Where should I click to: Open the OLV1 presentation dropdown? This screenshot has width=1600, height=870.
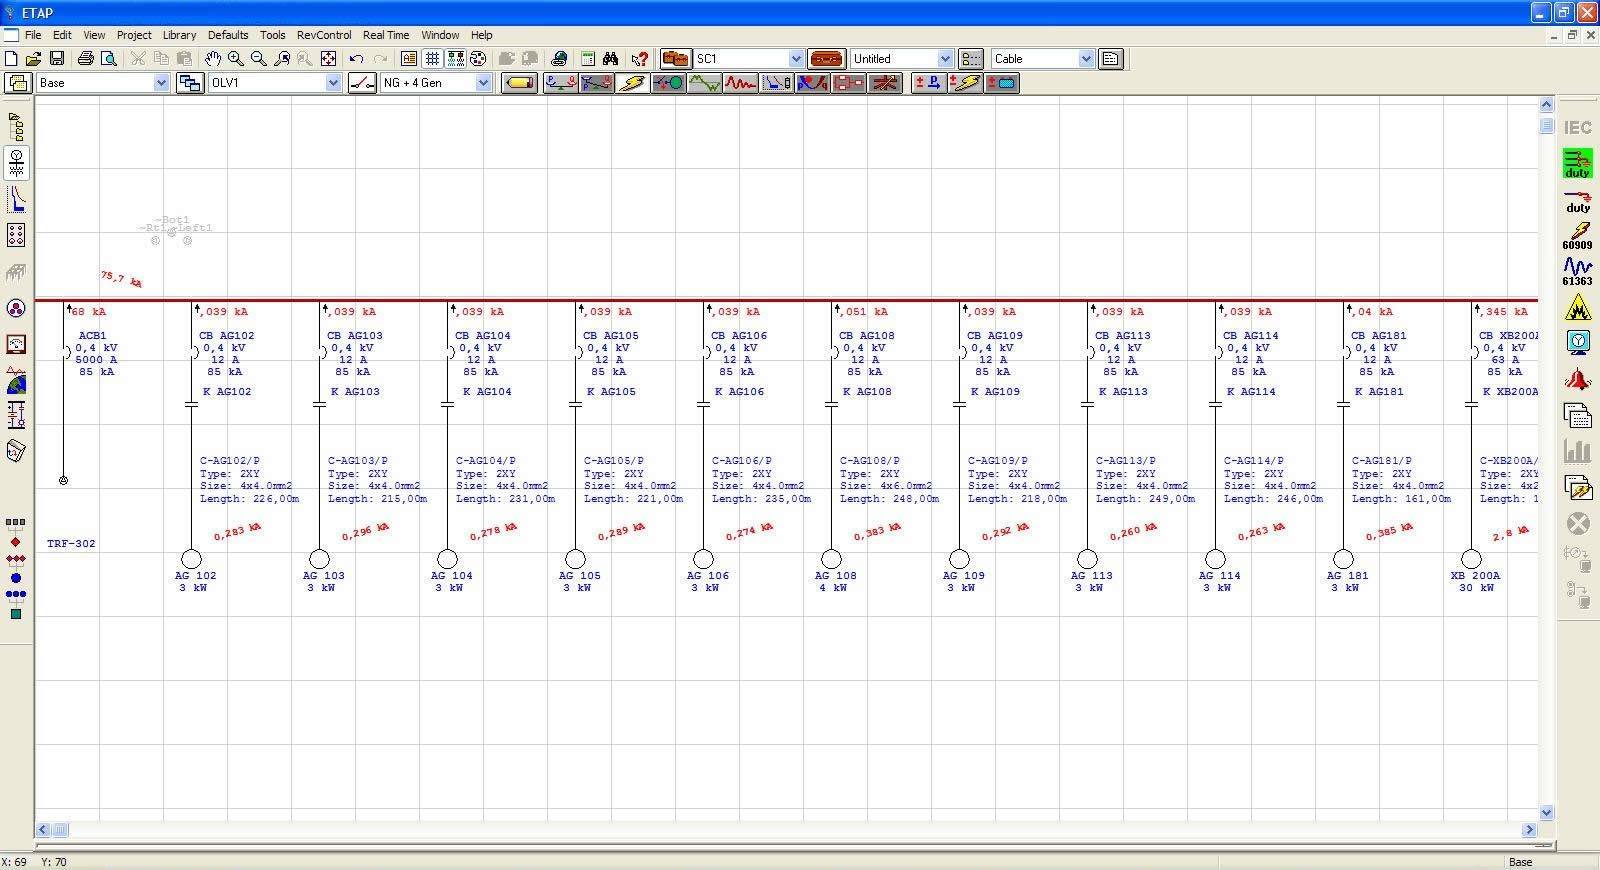tap(333, 83)
